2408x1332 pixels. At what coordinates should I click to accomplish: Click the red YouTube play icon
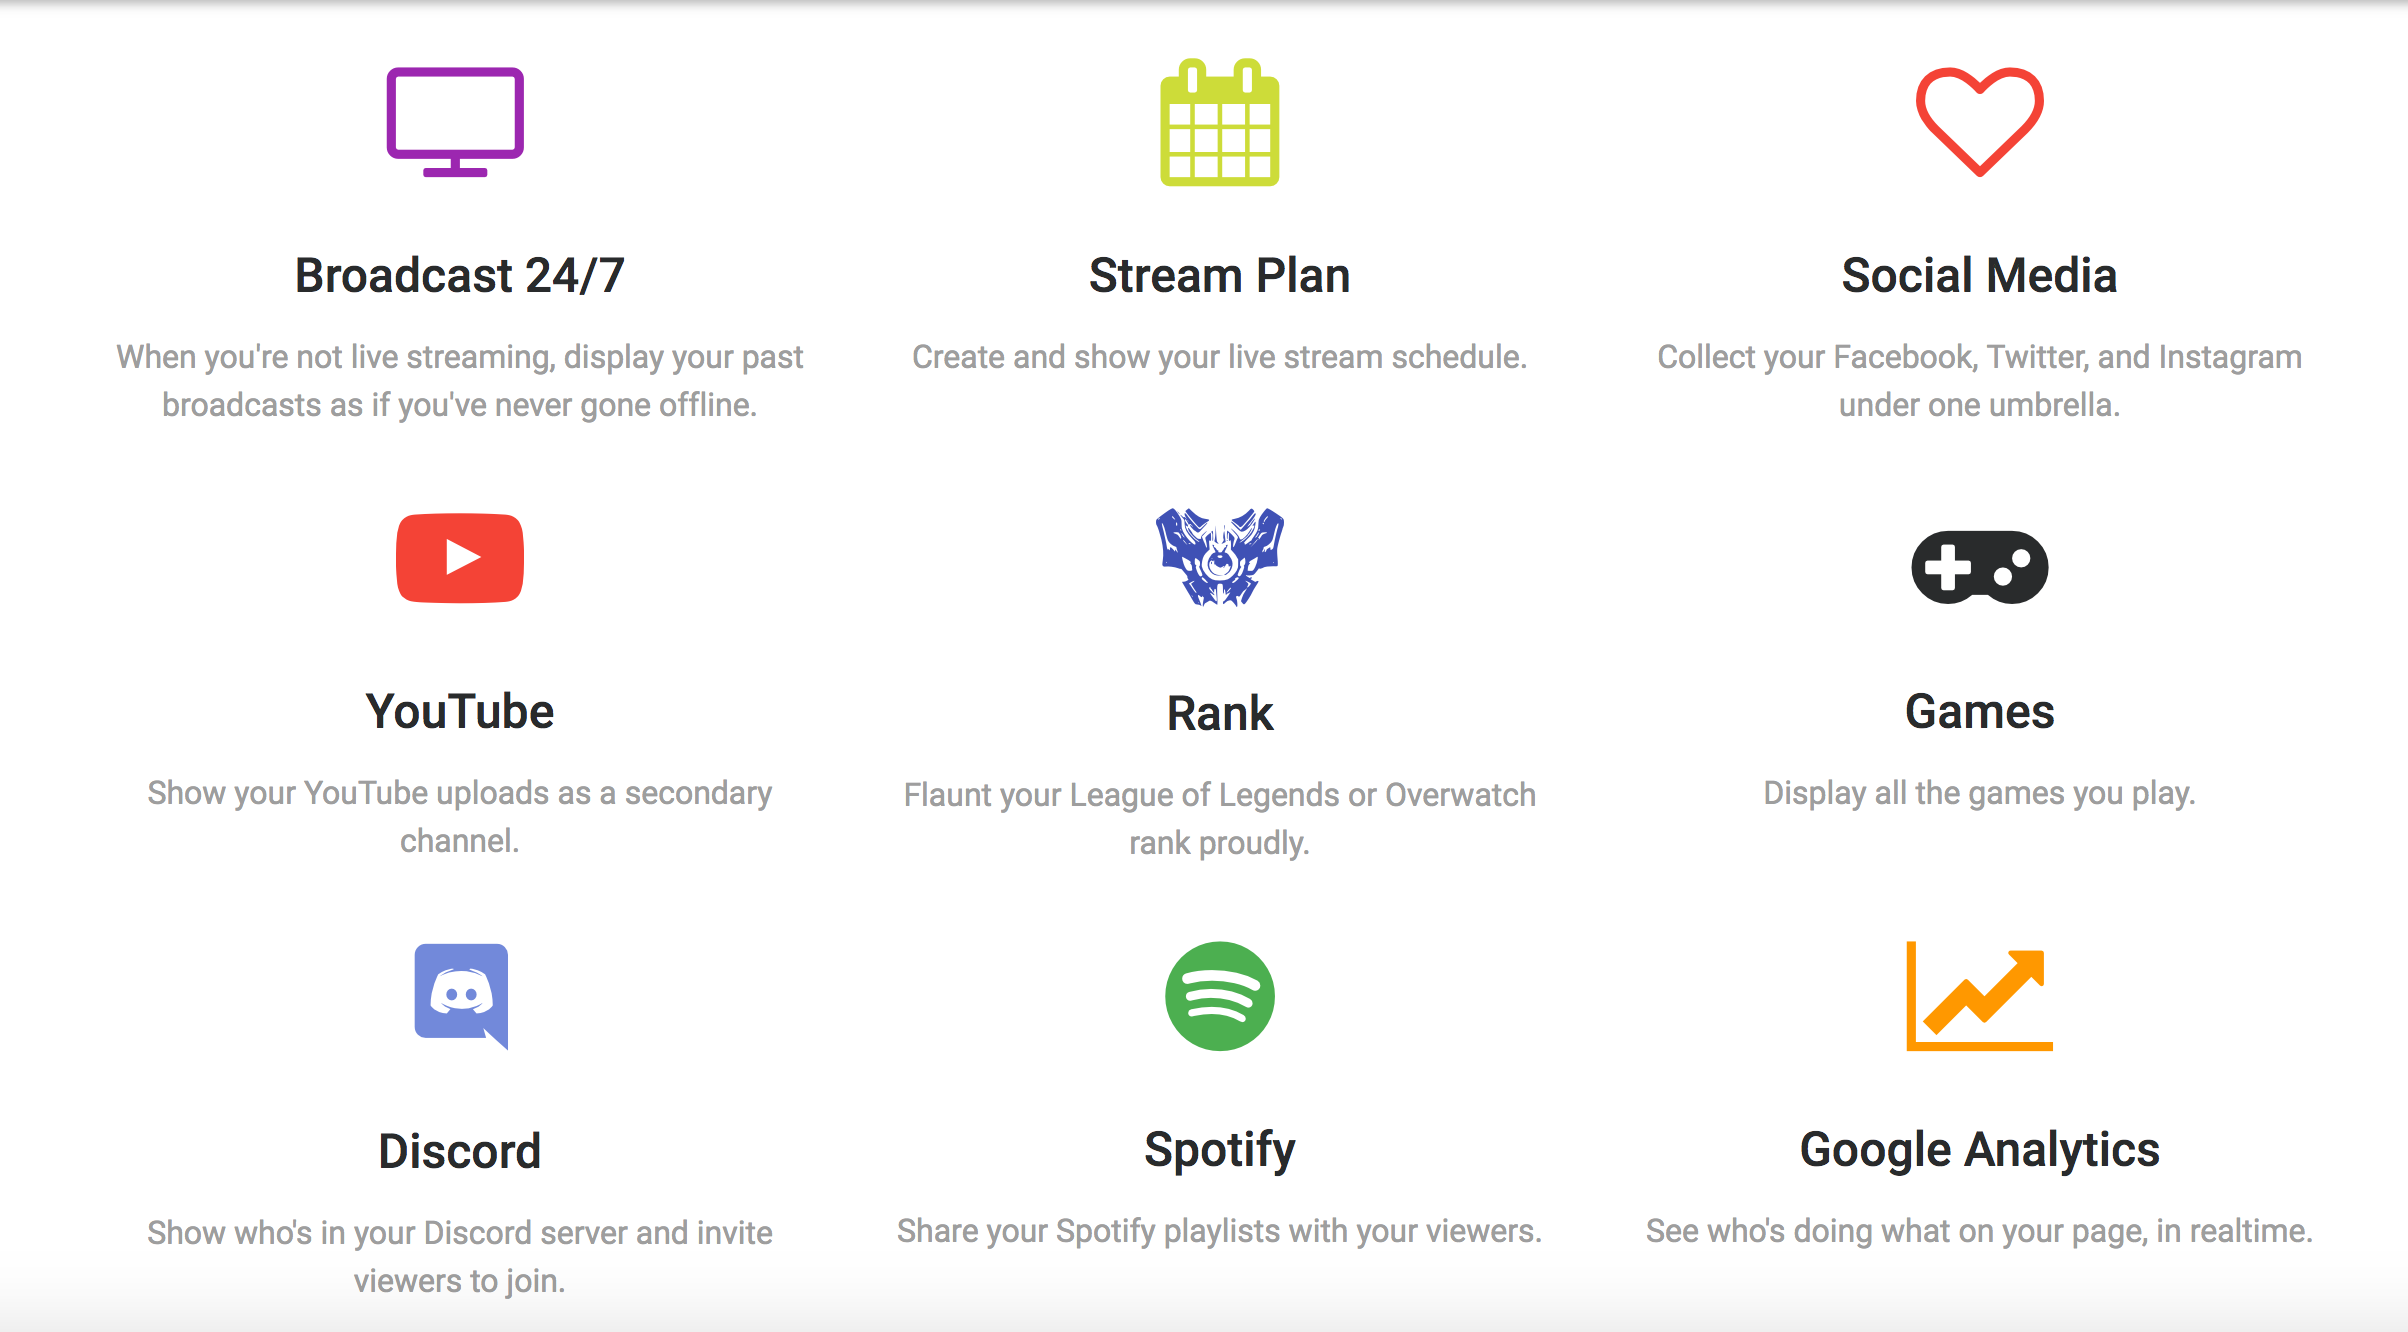[x=460, y=558]
